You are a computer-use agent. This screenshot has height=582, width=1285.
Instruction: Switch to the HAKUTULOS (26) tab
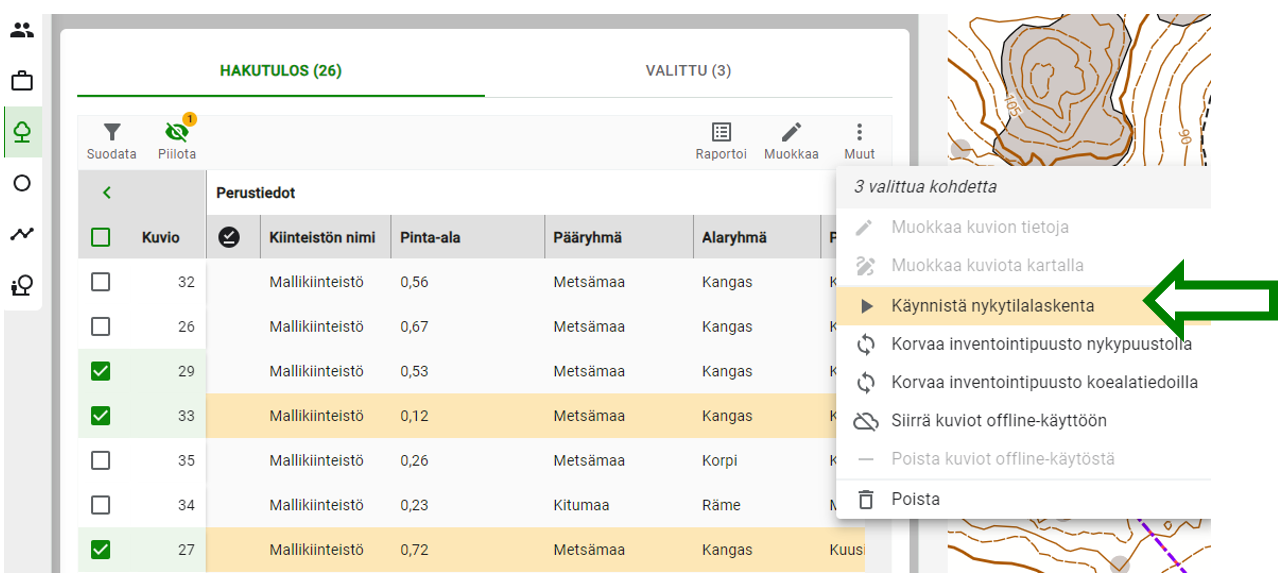(x=281, y=71)
